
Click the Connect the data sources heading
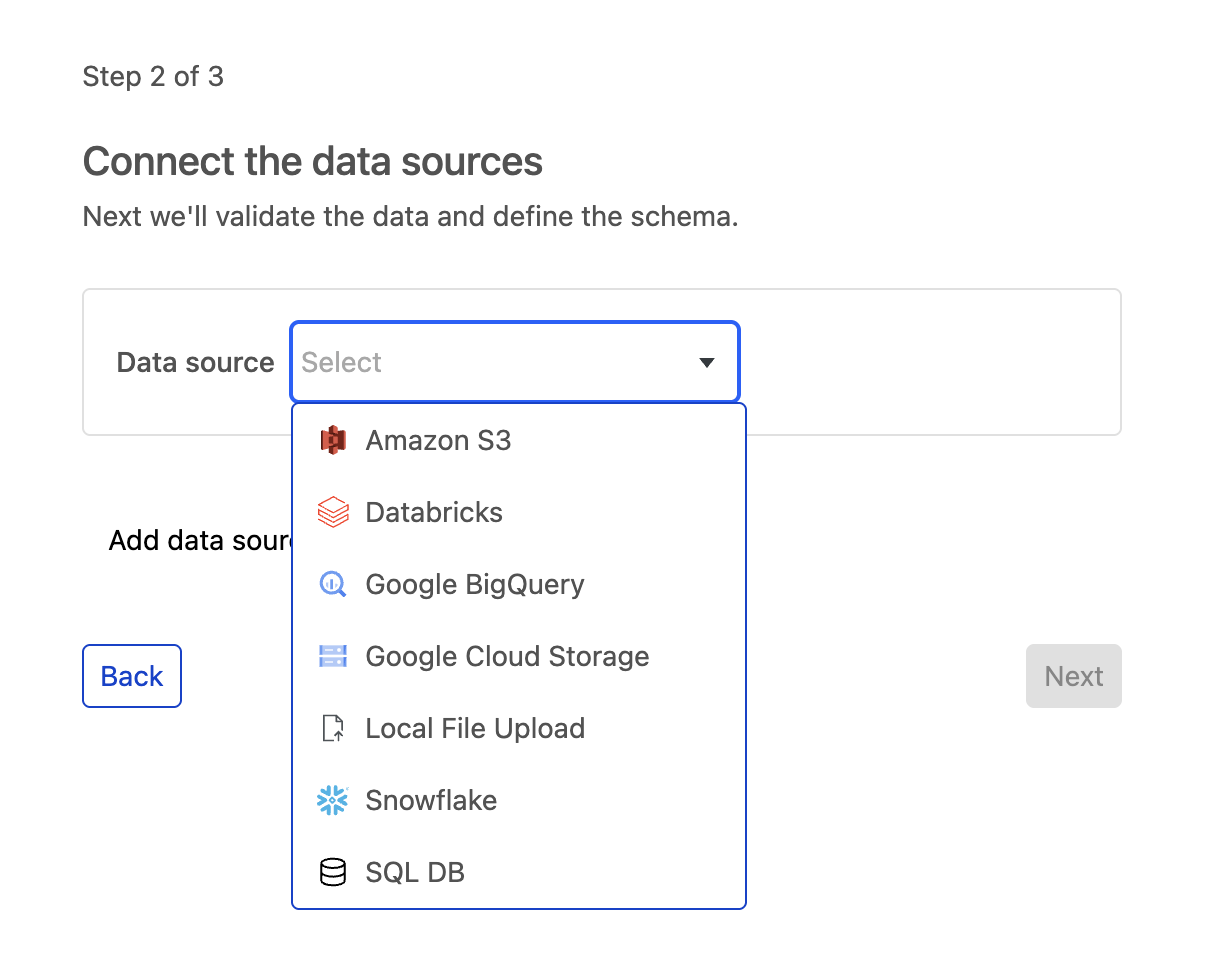pyautogui.click(x=313, y=161)
